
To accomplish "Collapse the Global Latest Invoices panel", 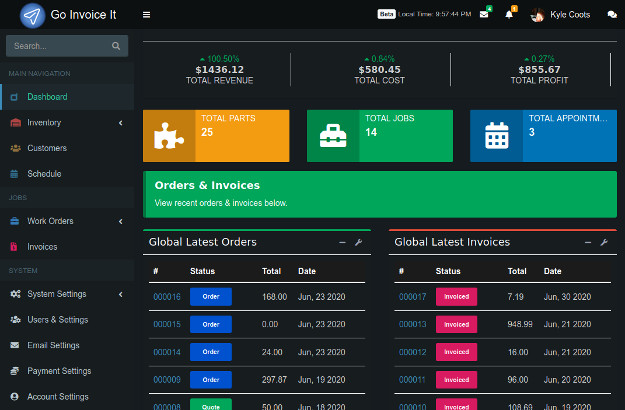I will 588,242.
